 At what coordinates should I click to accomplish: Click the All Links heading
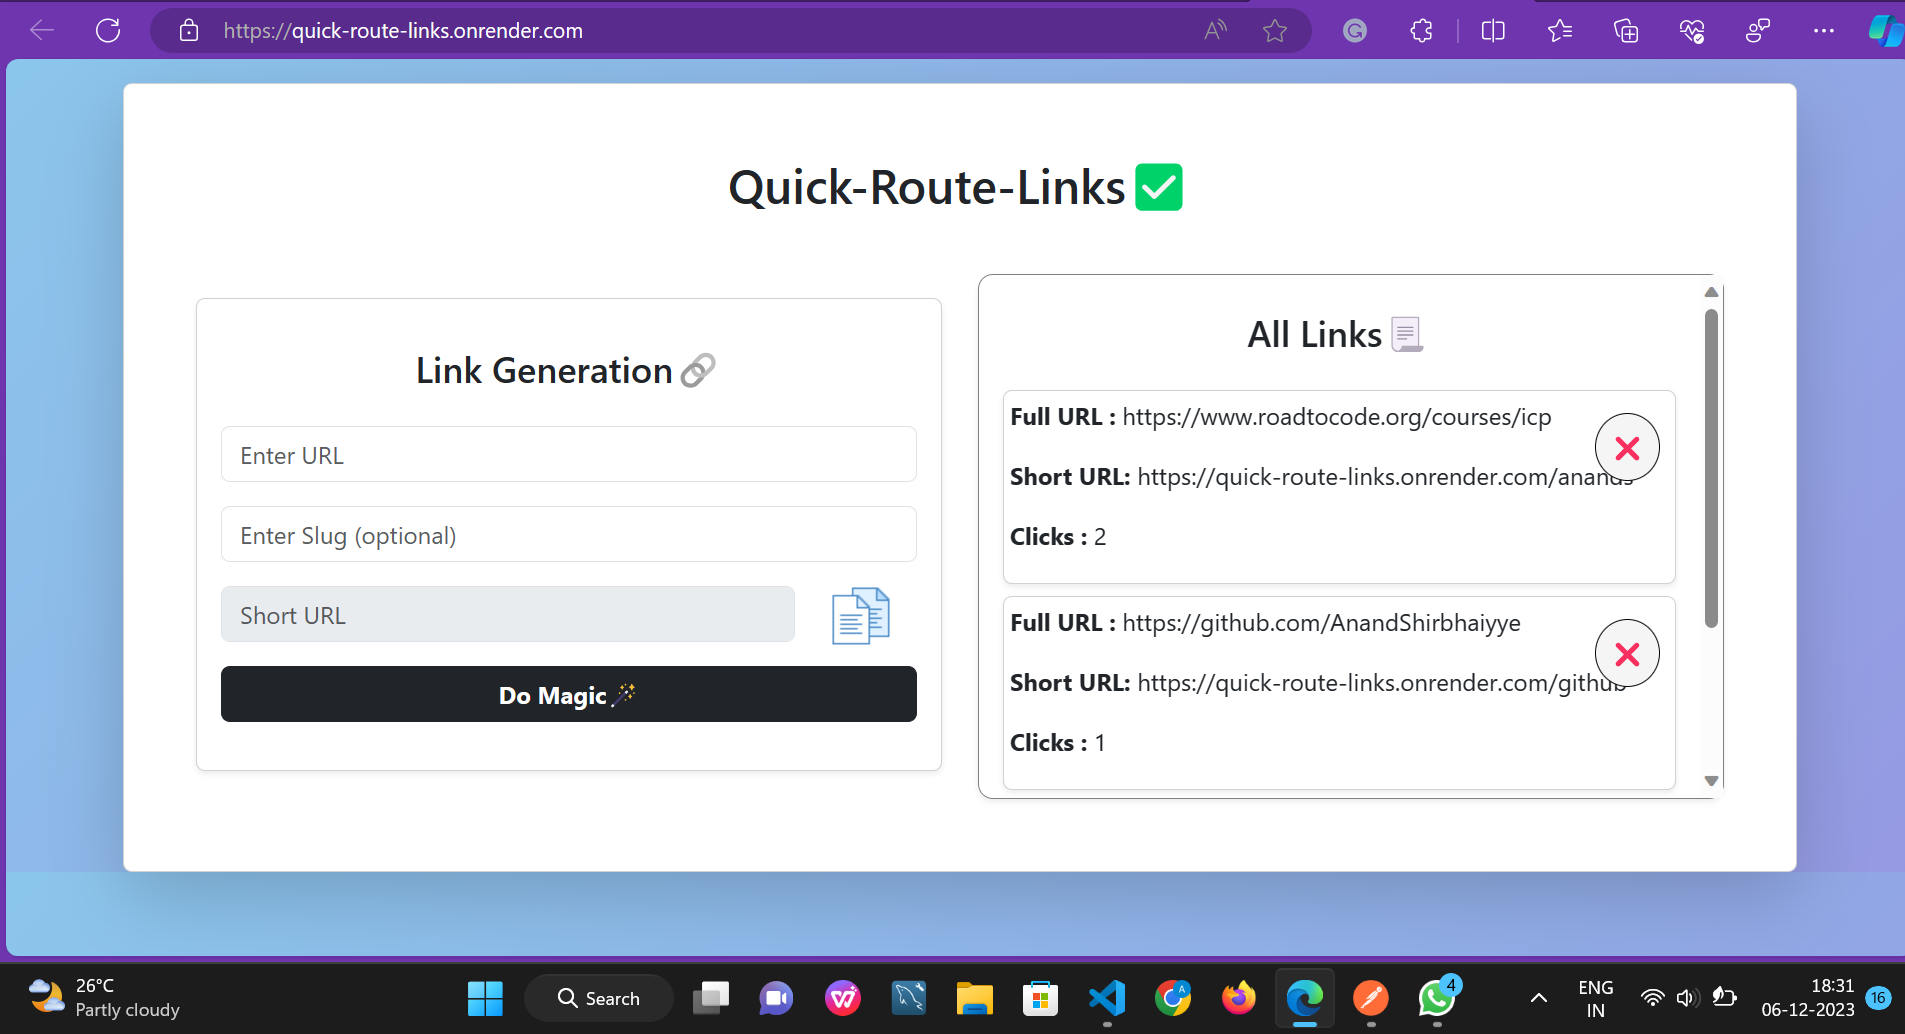coord(1335,334)
